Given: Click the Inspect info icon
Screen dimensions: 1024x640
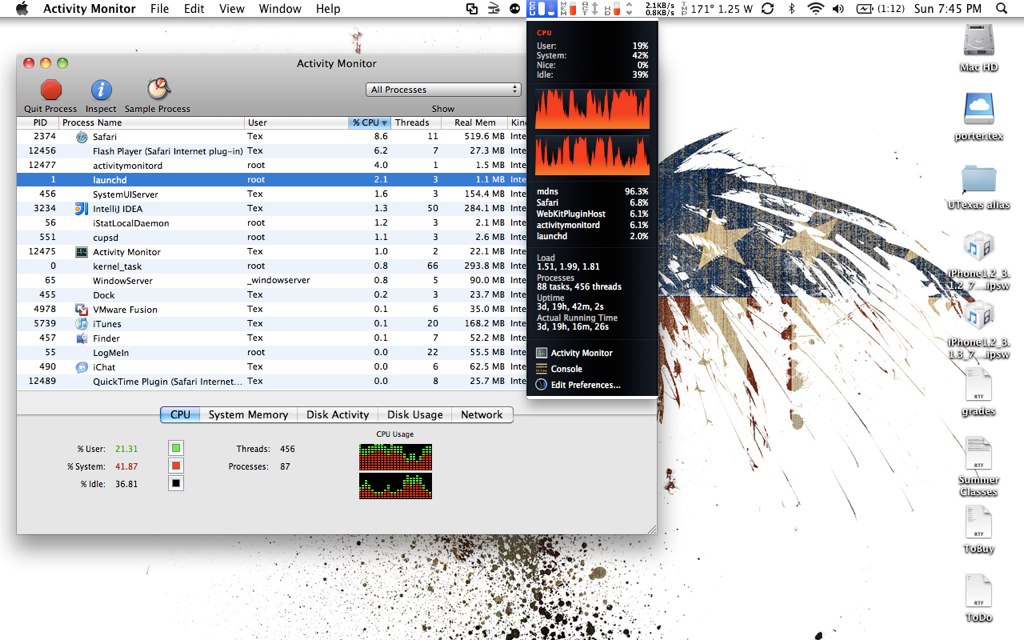Looking at the screenshot, I should point(101,89).
